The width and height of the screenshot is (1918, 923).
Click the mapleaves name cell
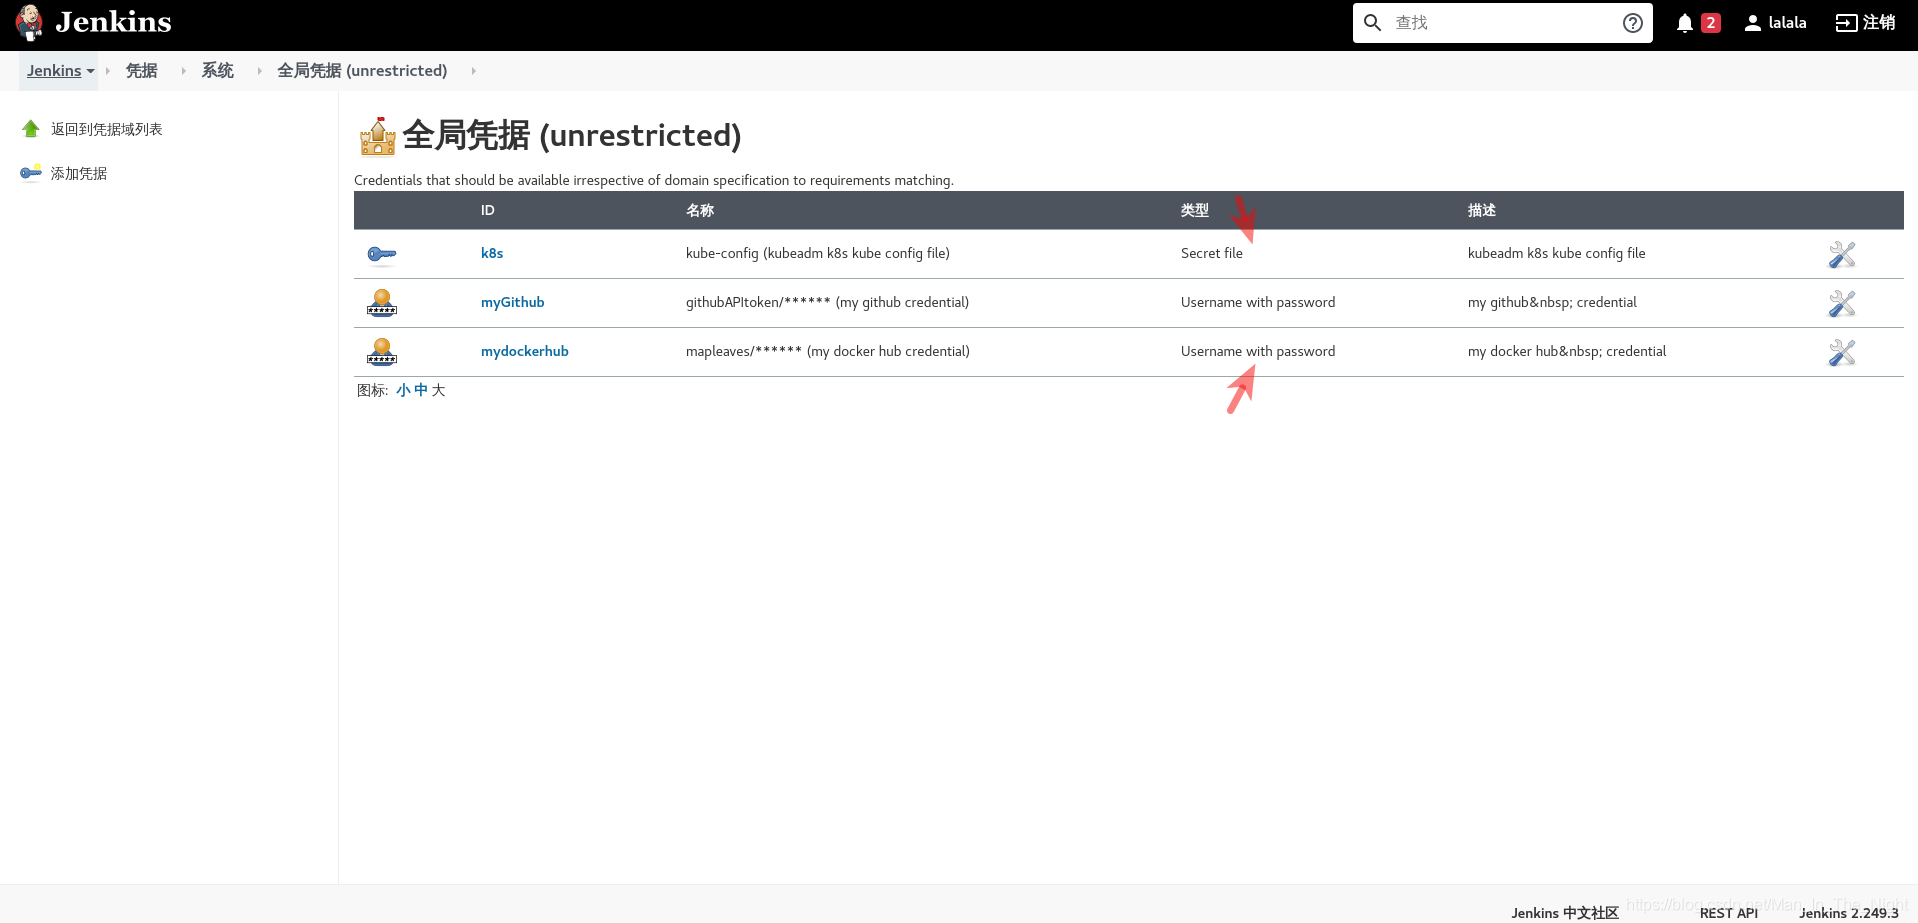click(x=828, y=351)
